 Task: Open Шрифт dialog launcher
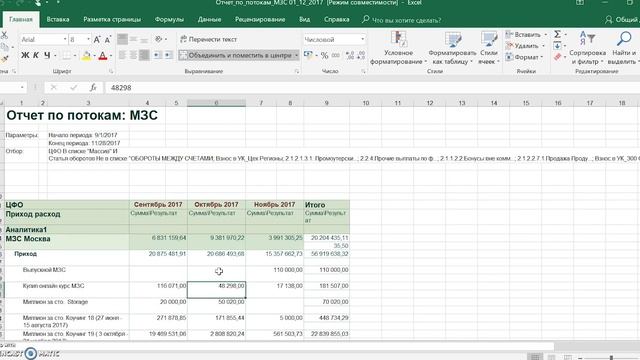(x=111, y=71)
